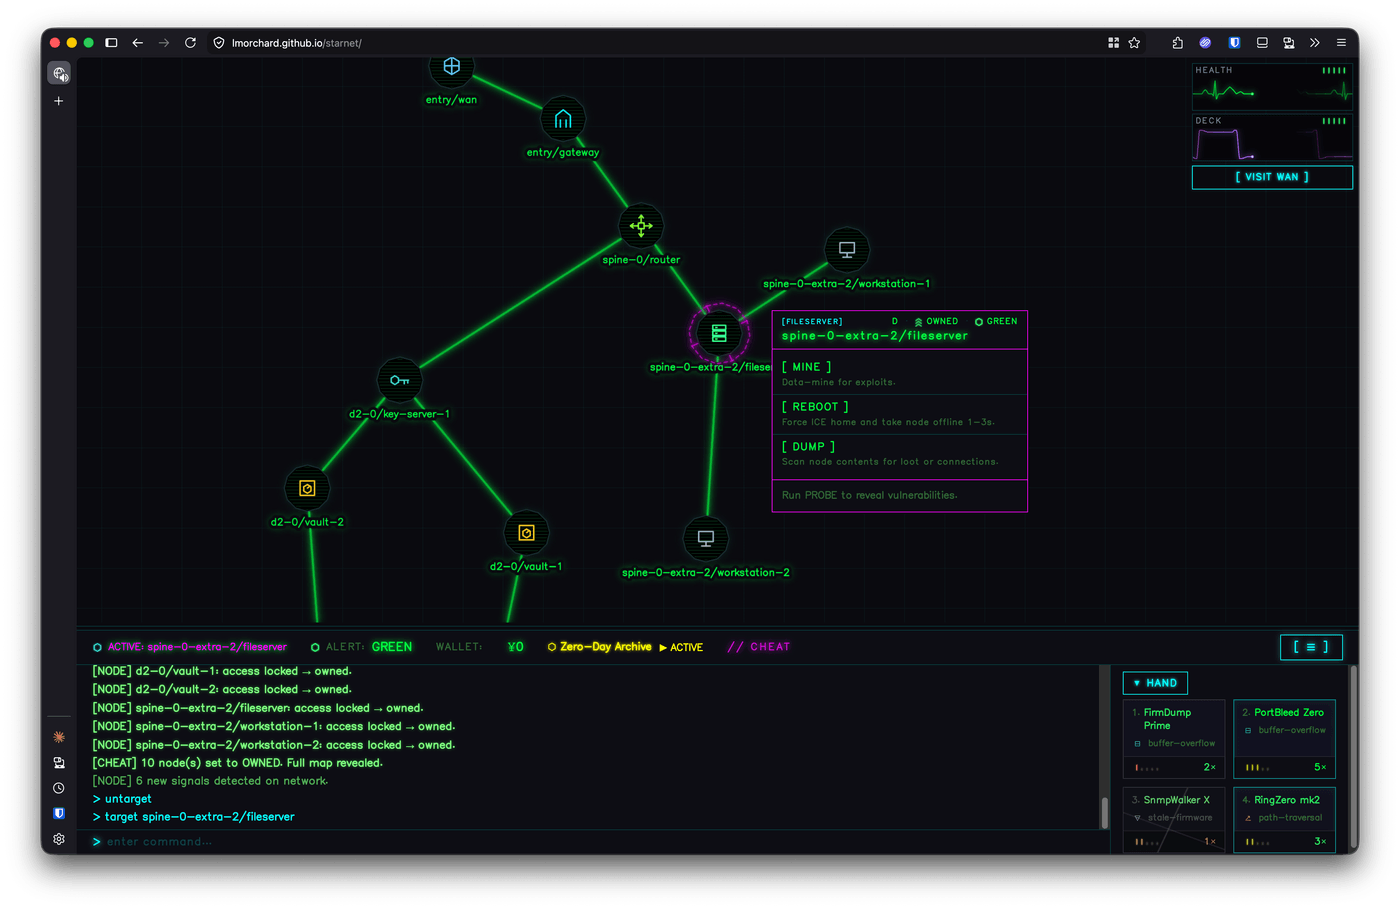
Task: Click the VISIT WAN button
Action: [x=1272, y=177]
